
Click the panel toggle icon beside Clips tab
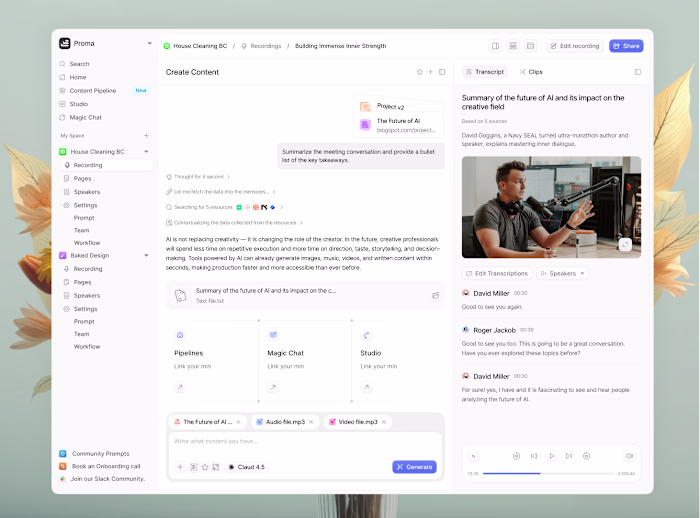coord(638,72)
